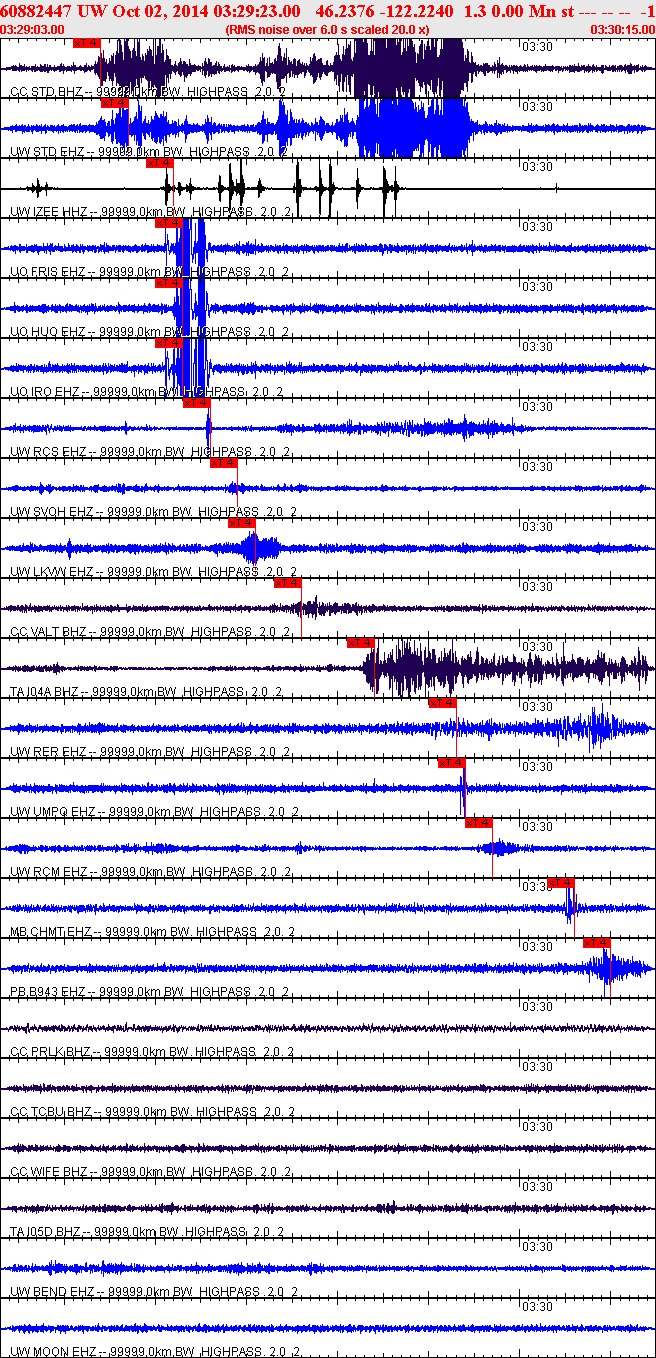Click the TA J05D BHZ station label
656x1358 pixels.
tap(147, 1232)
